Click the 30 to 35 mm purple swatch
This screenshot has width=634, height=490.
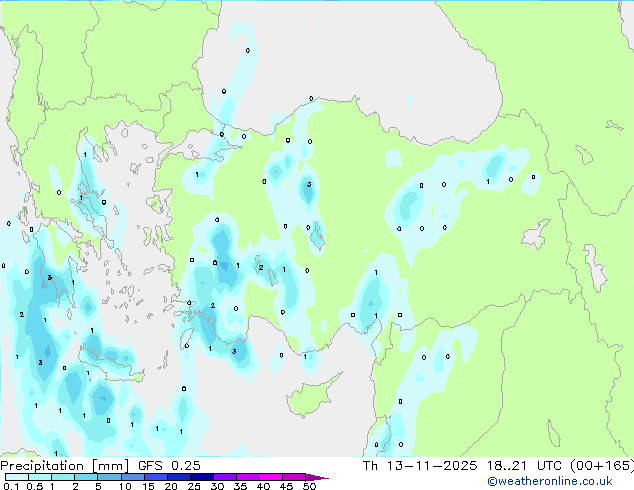(x=224, y=477)
